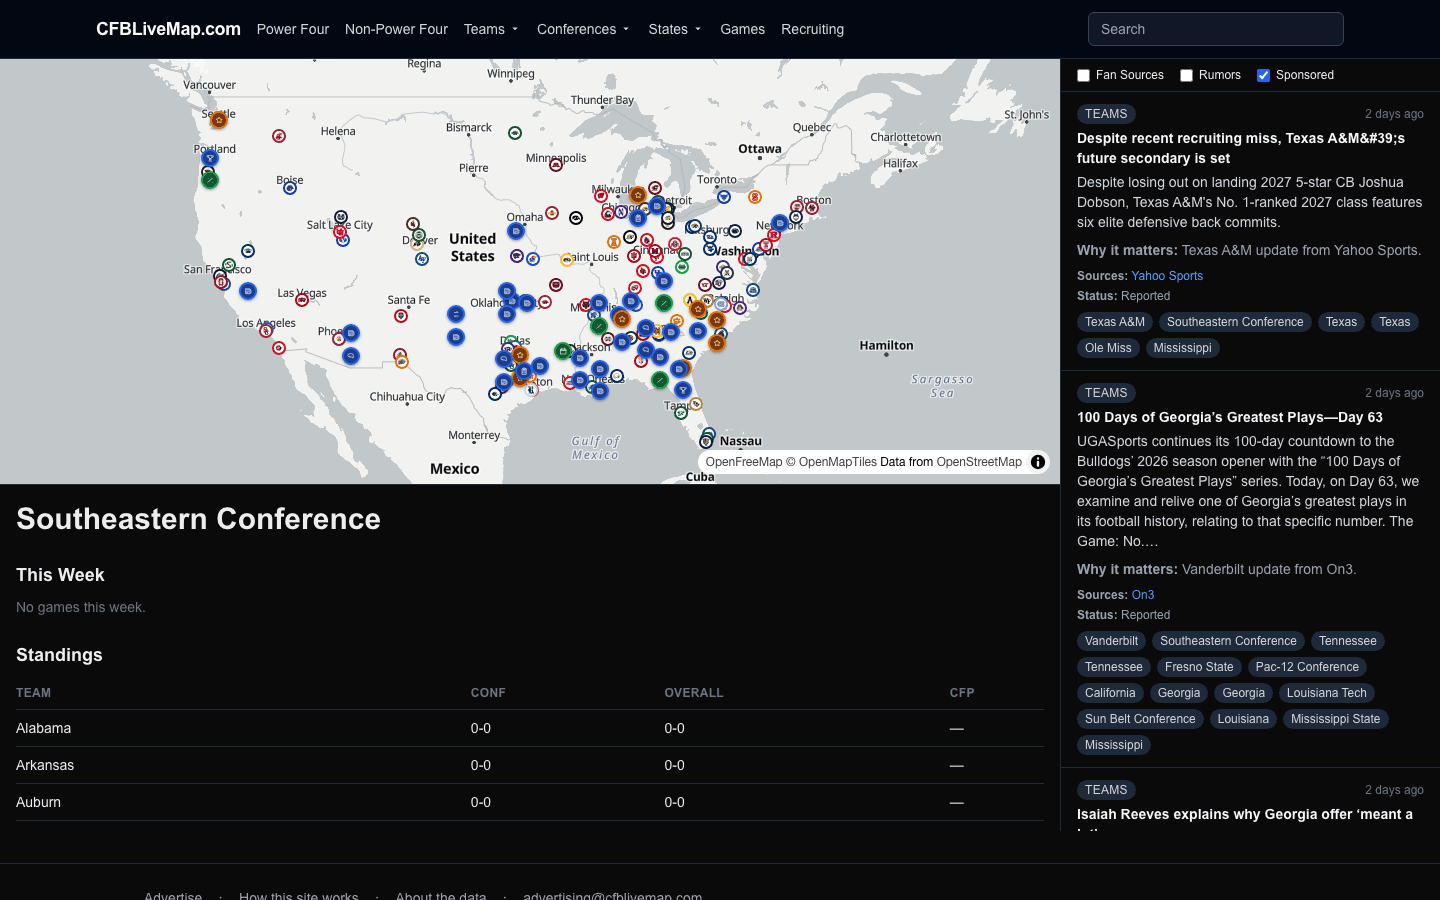Open the Non-Power Four nav item
The height and width of the screenshot is (900, 1440).
(x=396, y=29)
